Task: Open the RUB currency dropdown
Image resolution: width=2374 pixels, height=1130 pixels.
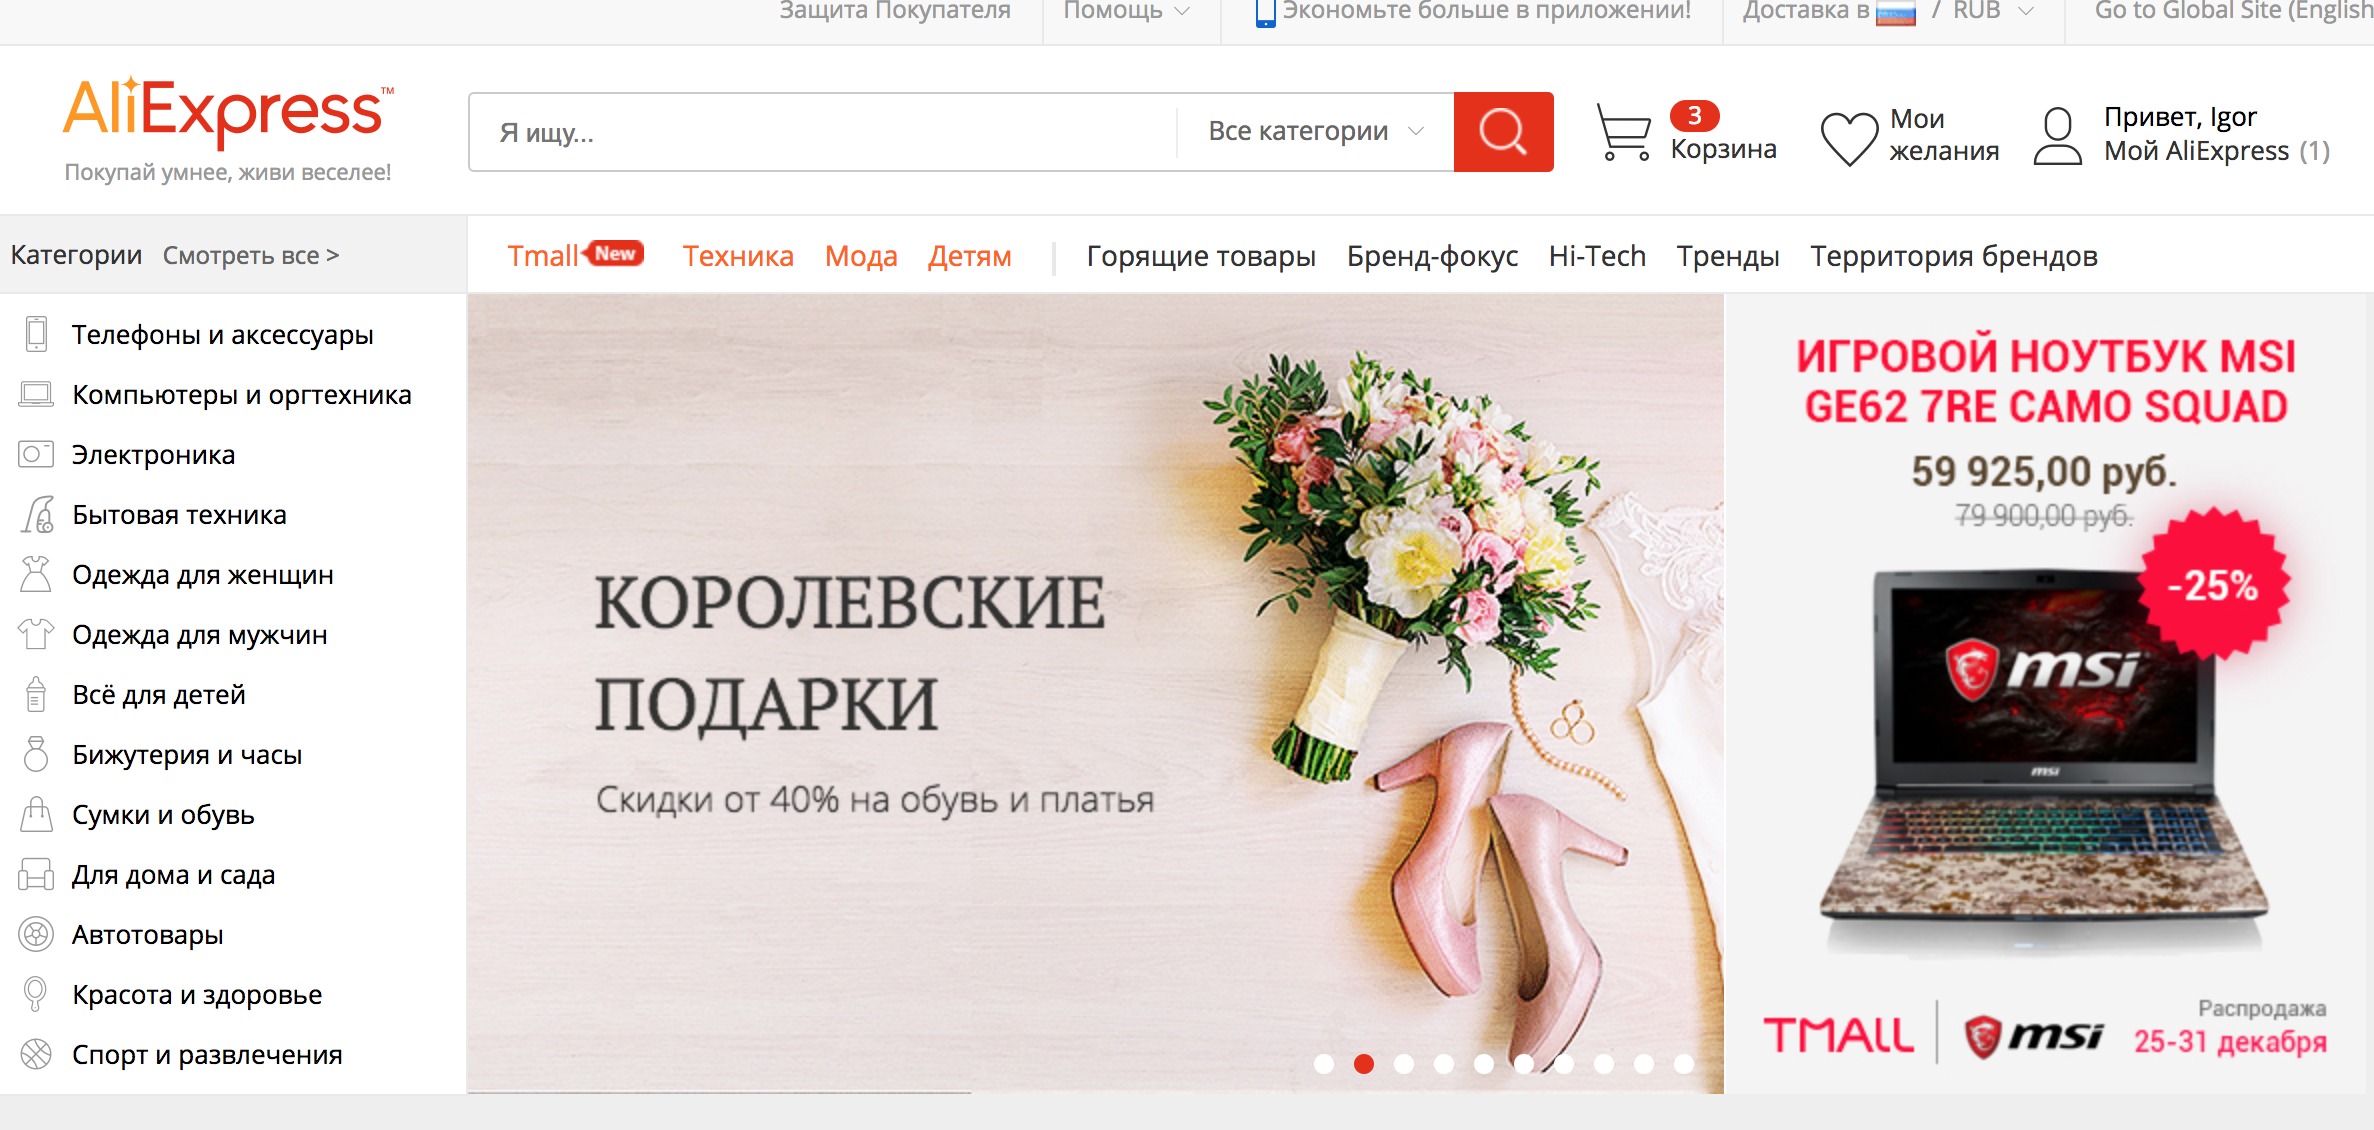Action: tap(1993, 11)
